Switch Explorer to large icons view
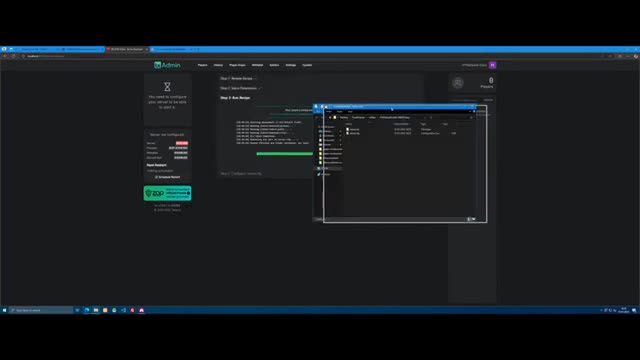The image size is (640, 360). pyautogui.click(x=473, y=219)
